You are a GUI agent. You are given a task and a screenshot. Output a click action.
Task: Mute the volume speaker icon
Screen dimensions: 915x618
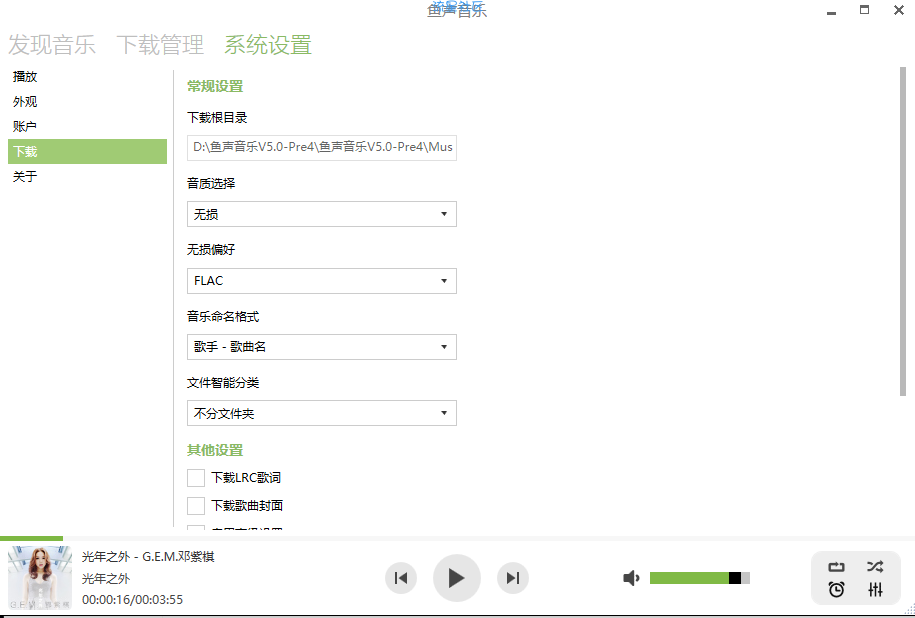click(x=631, y=578)
